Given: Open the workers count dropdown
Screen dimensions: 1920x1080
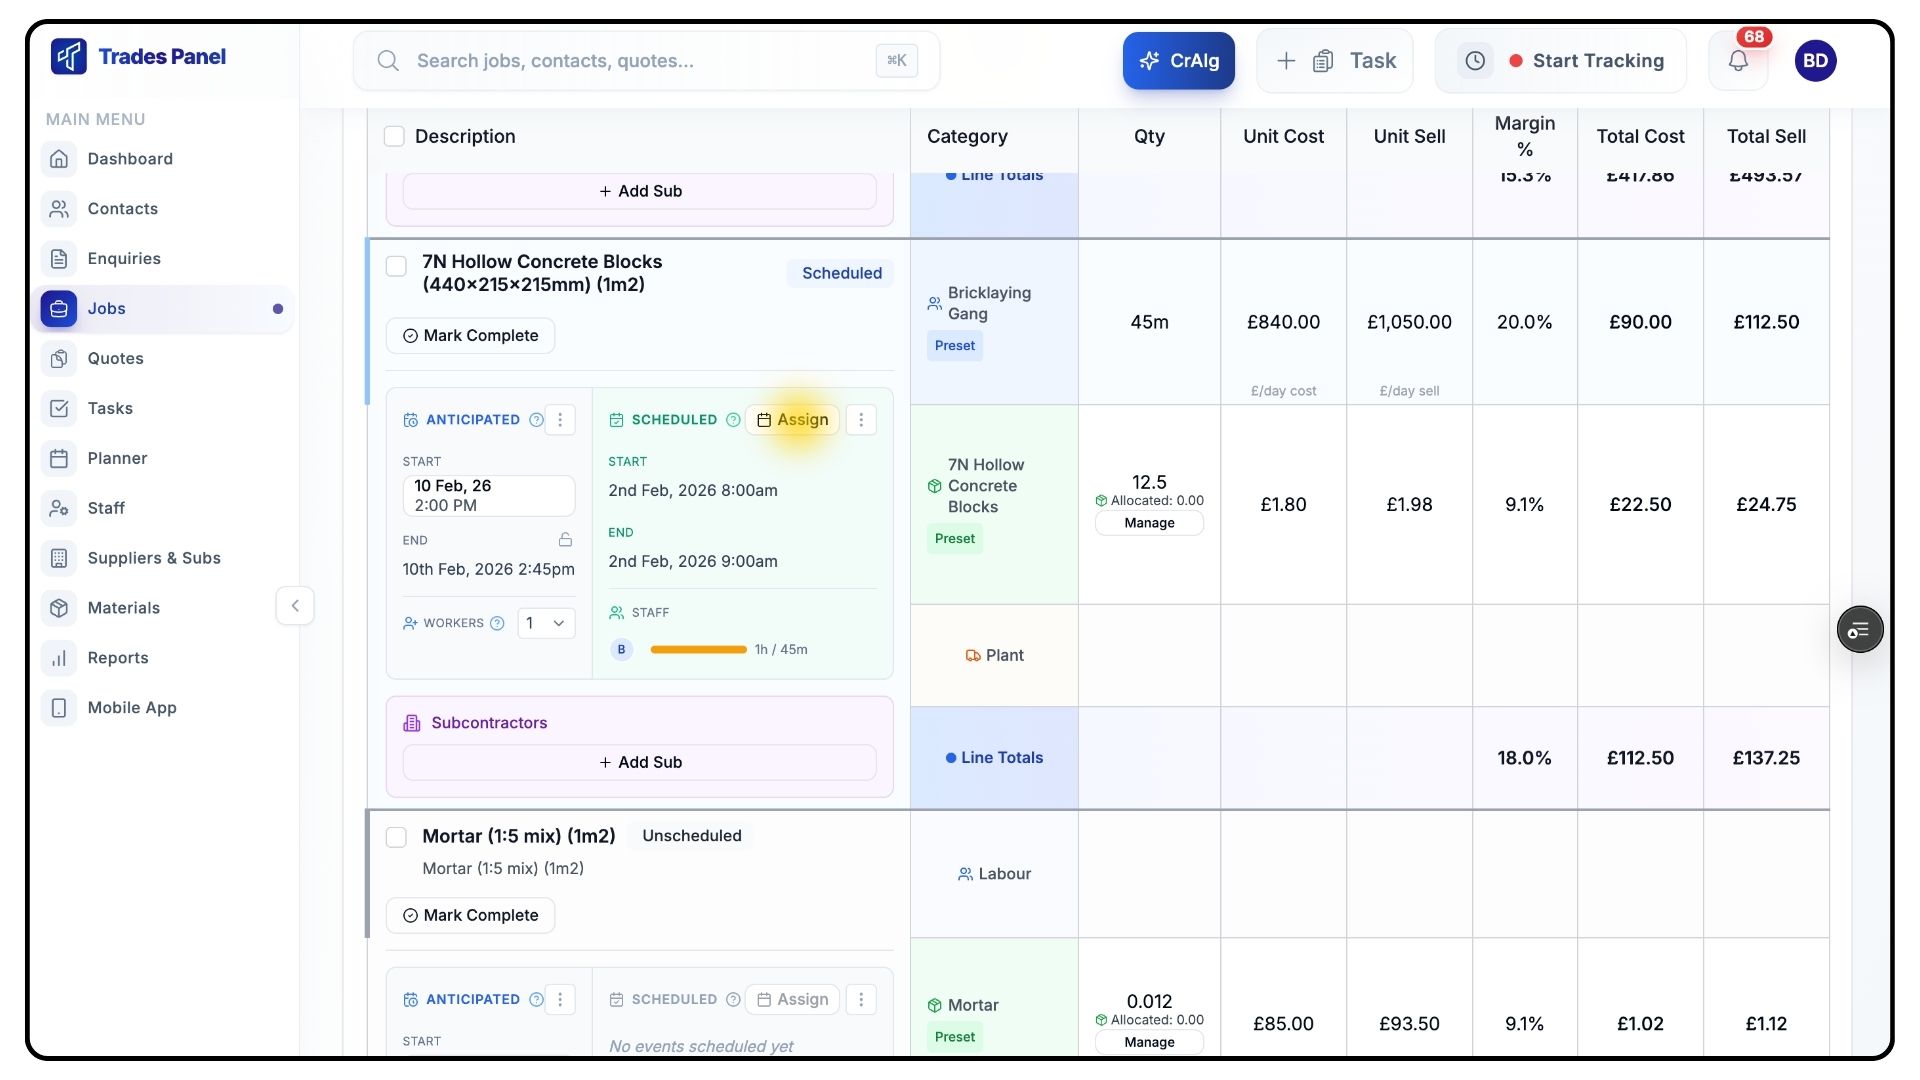Looking at the screenshot, I should (546, 623).
